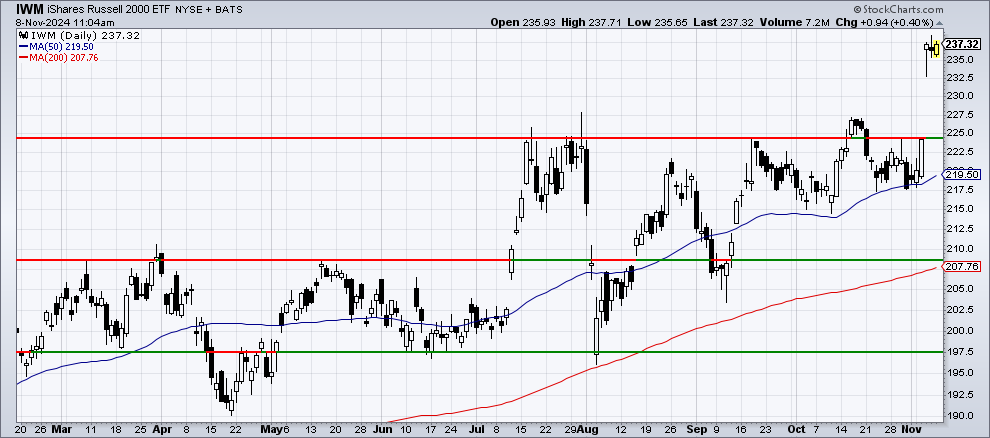Click the IWM ticker symbol in the title

point(29,9)
